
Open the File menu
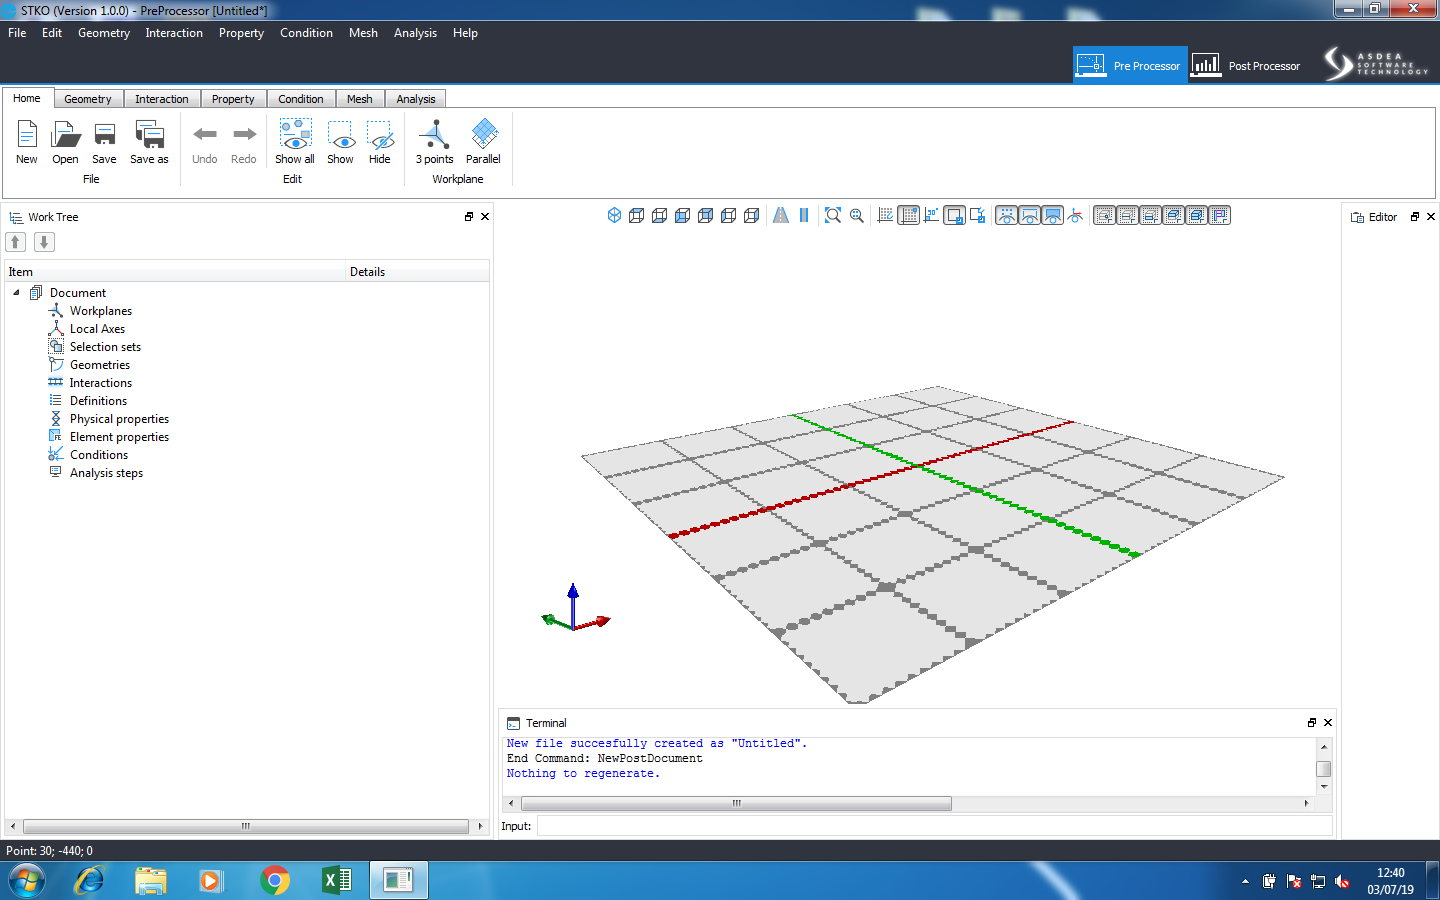pyautogui.click(x=17, y=33)
